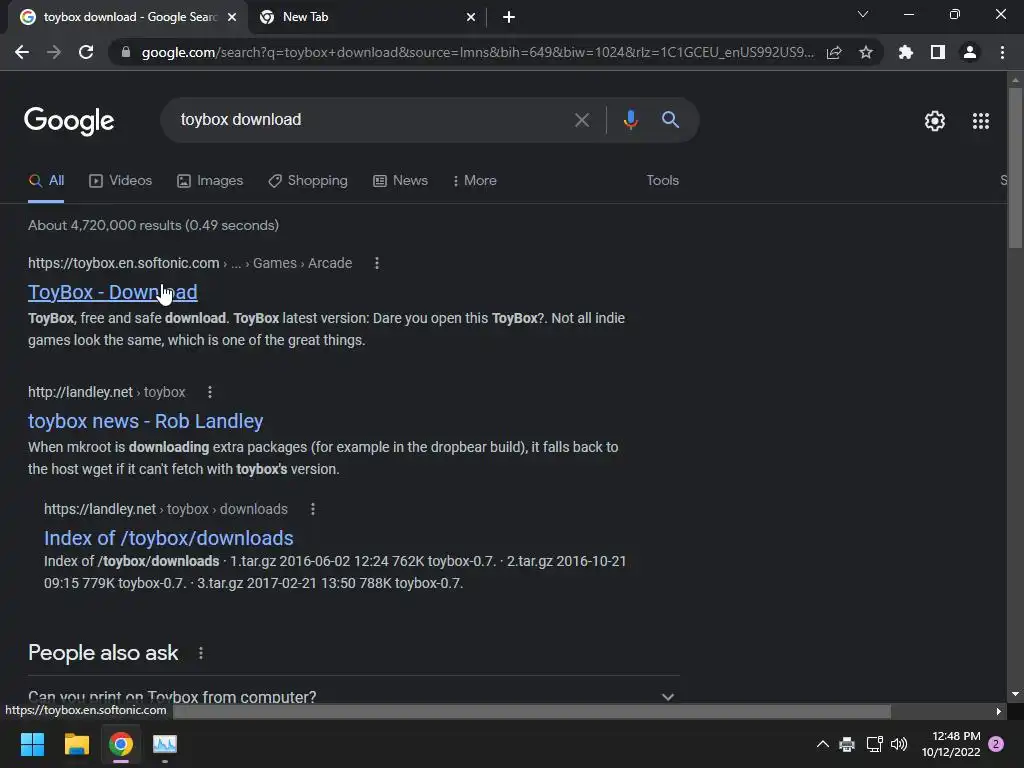The height and width of the screenshot is (768, 1024).
Task: Click the vertical scrollbar thumb
Action: tap(1015, 167)
